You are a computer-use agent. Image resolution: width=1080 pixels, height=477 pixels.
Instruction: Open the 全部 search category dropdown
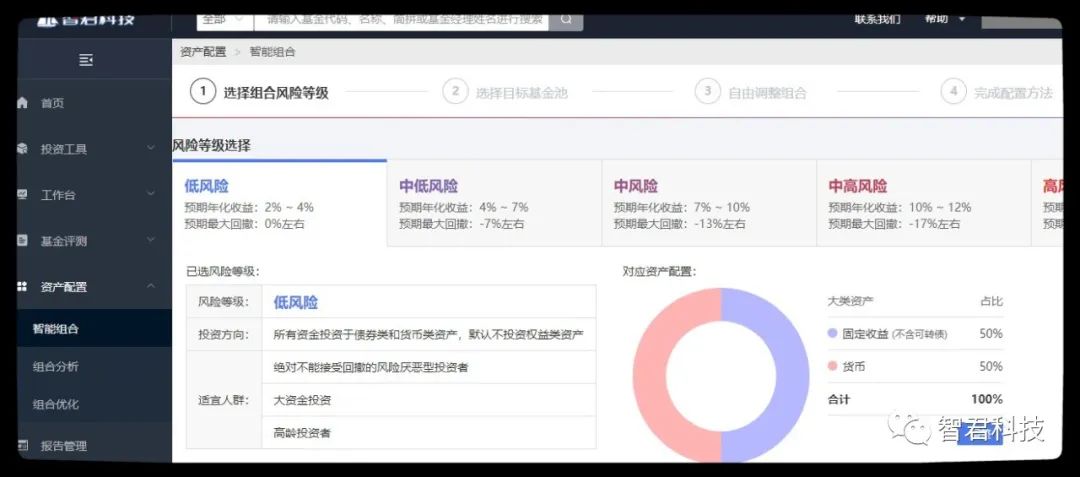click(225, 21)
